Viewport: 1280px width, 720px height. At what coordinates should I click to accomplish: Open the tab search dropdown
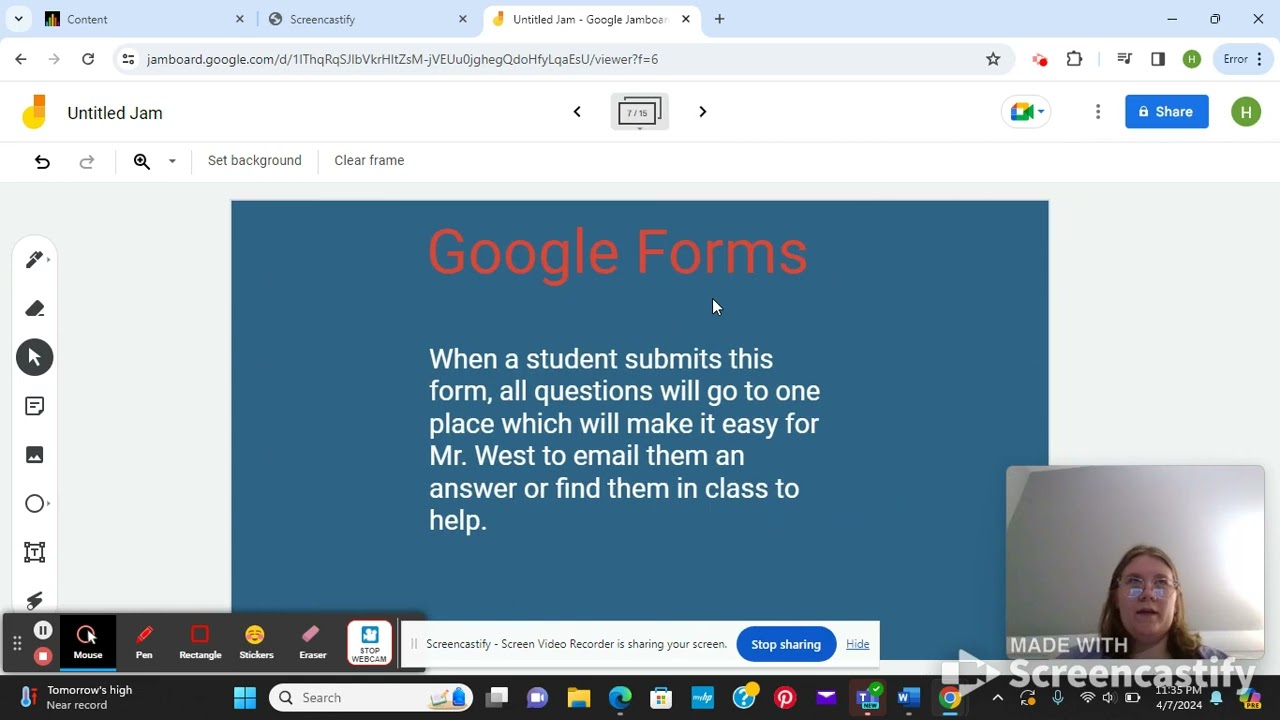pos(18,19)
